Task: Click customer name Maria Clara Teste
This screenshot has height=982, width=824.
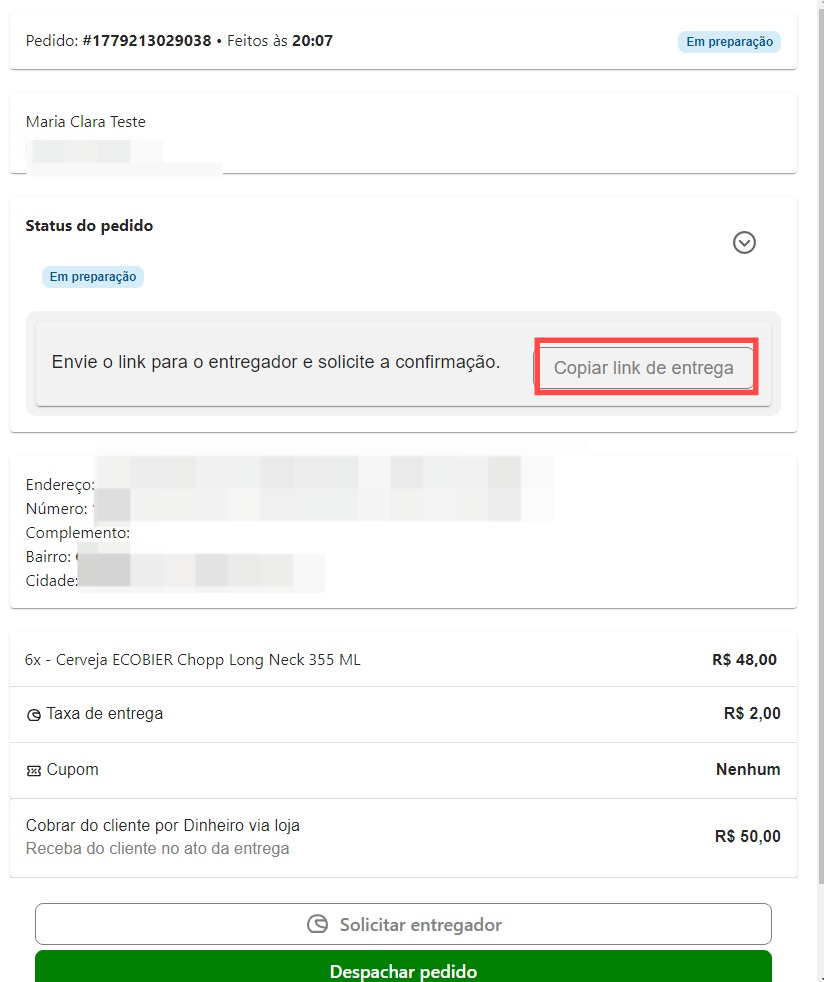Action: click(x=85, y=122)
